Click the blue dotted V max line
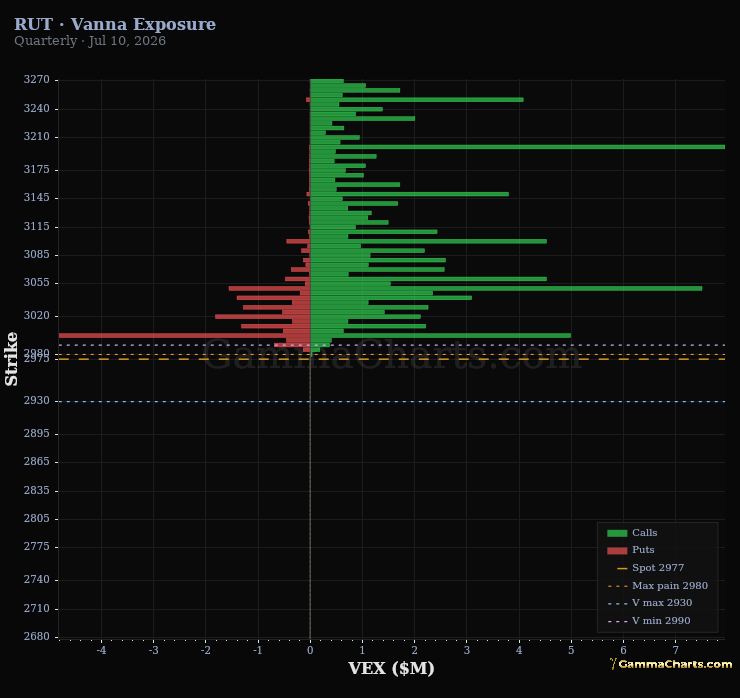Viewport: 740px width, 698px height. [392, 402]
